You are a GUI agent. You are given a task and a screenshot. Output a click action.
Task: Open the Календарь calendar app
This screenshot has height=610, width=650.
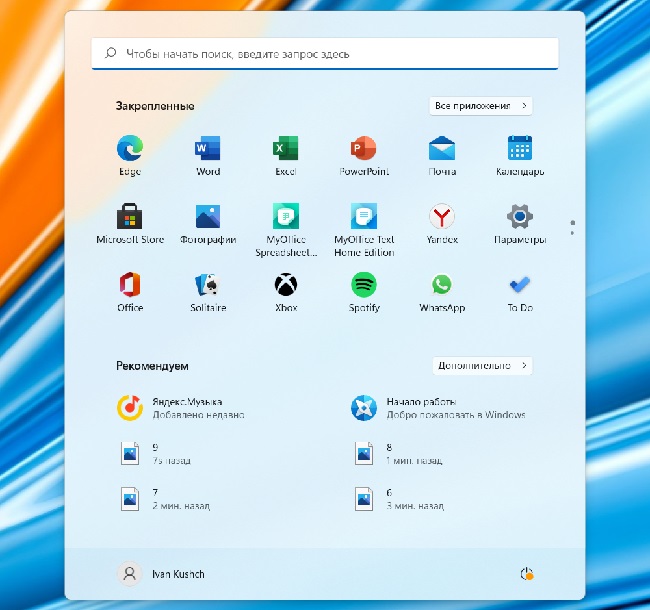click(x=520, y=155)
